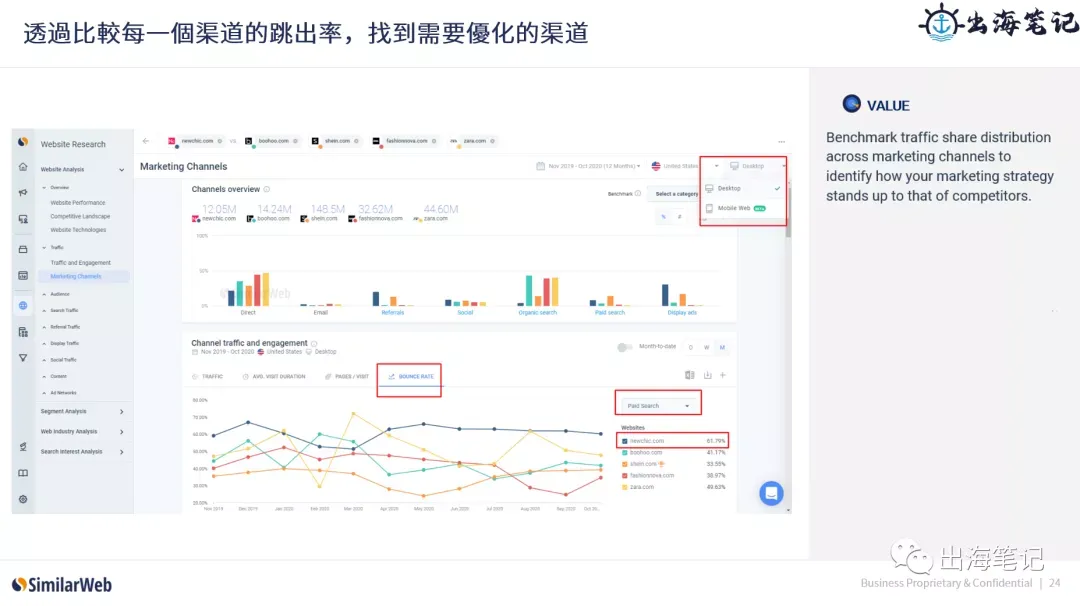Click Display ads channel link

coord(682,313)
